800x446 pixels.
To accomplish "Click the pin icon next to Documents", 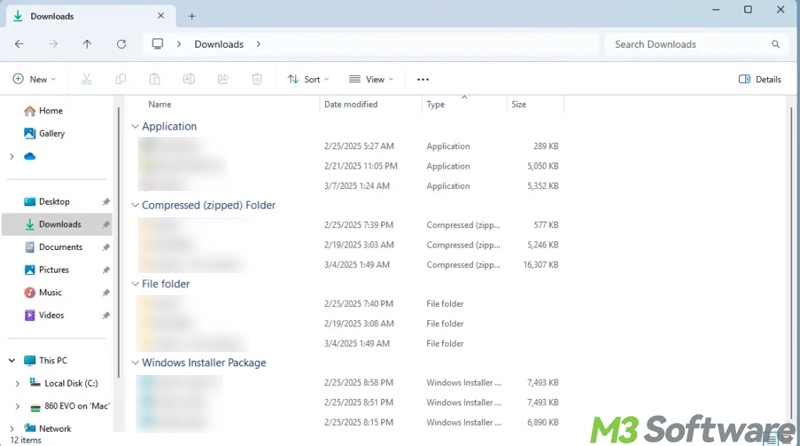I will click(x=106, y=247).
